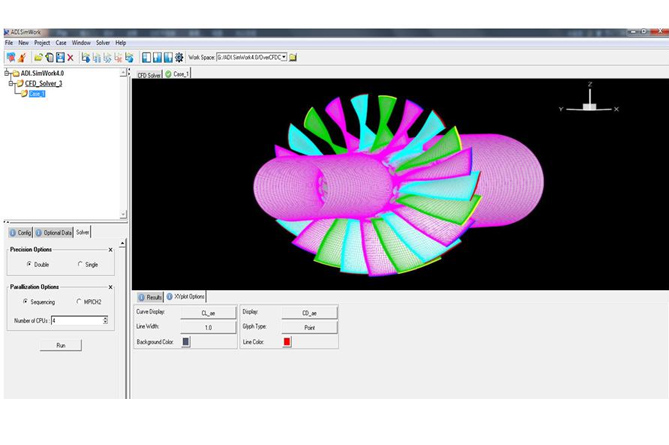
Task: Collapse the ADI.SimWork4.0 root tree node
Action: (6, 73)
